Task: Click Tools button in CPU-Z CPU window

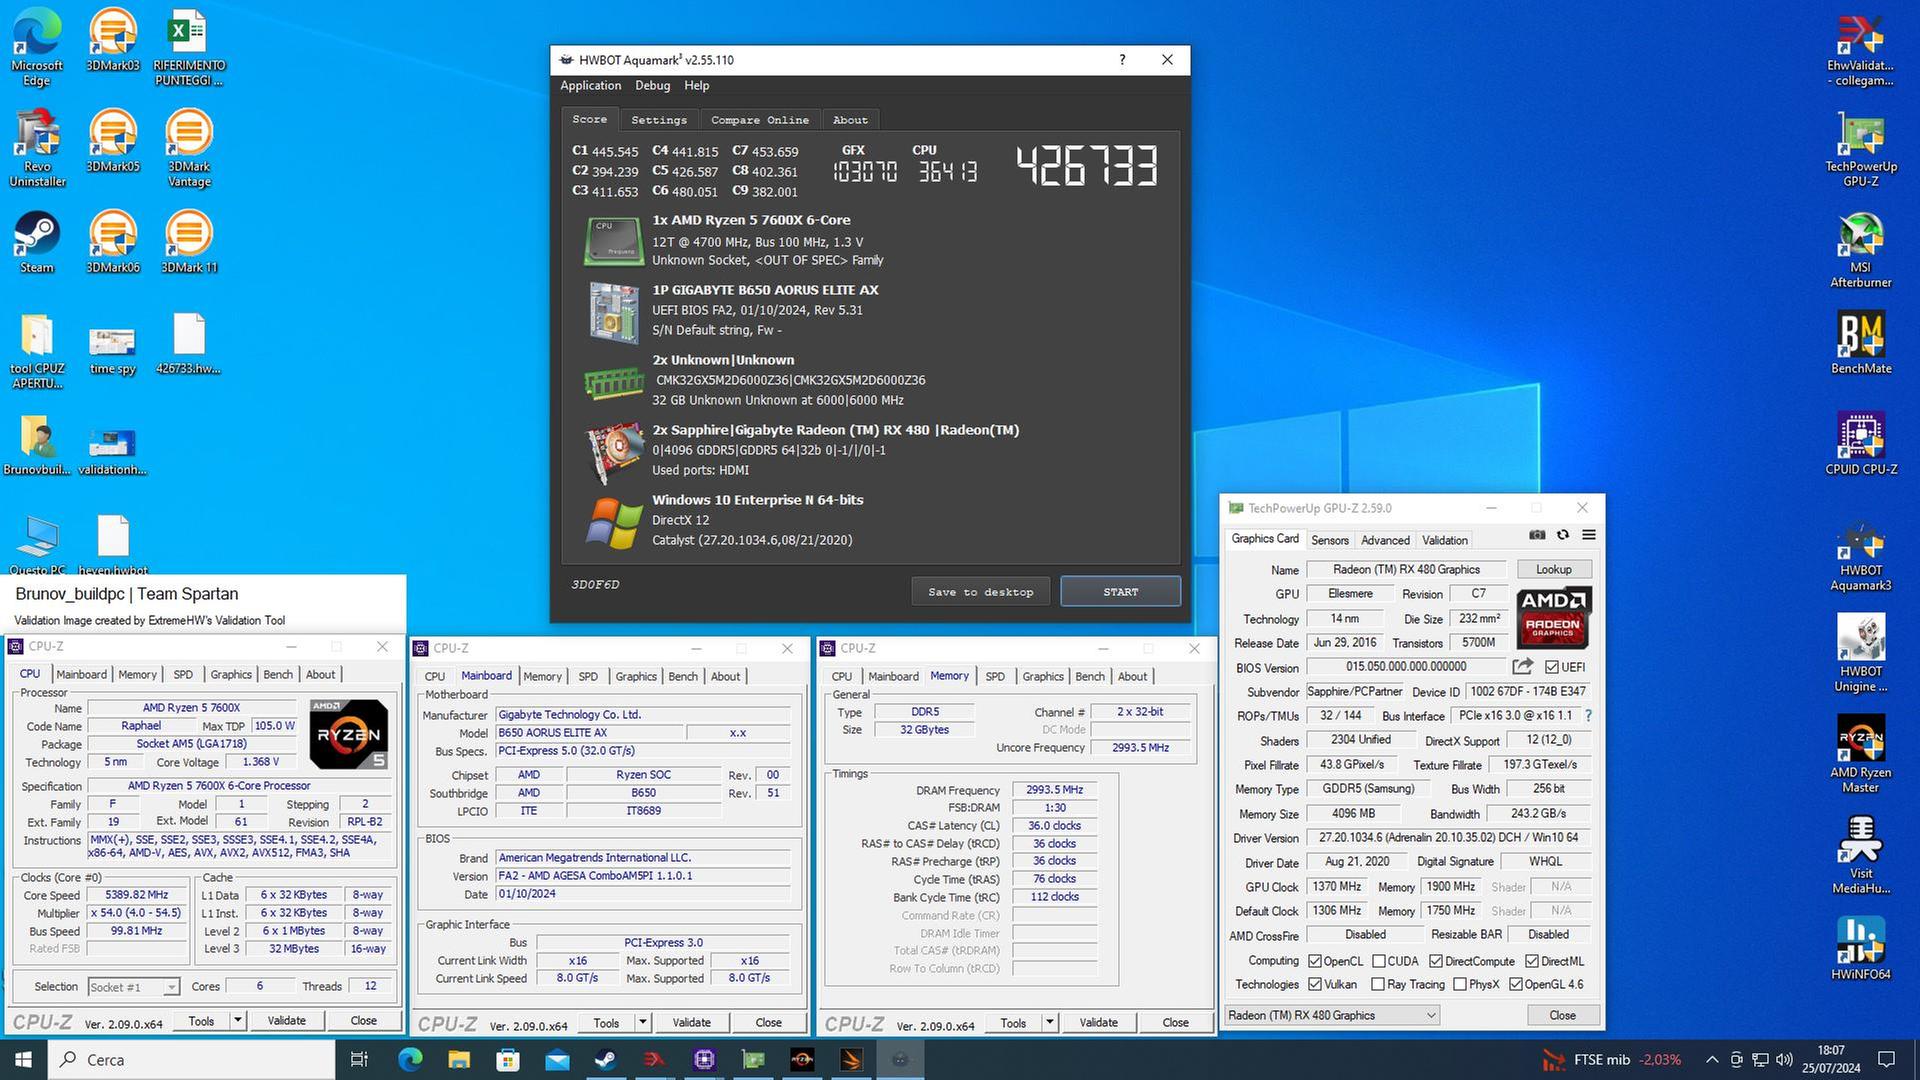Action: tap(201, 1020)
